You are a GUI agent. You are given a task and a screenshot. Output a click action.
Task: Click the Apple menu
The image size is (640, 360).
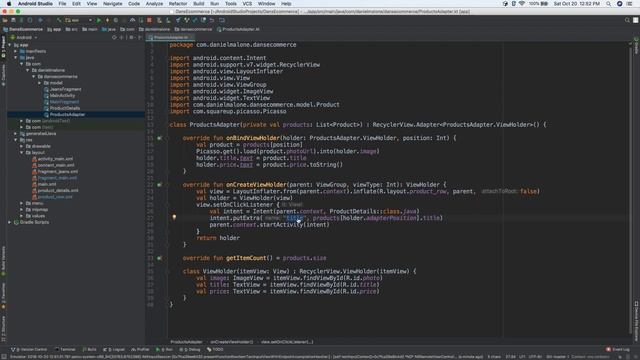pyautogui.click(x=9, y=4)
